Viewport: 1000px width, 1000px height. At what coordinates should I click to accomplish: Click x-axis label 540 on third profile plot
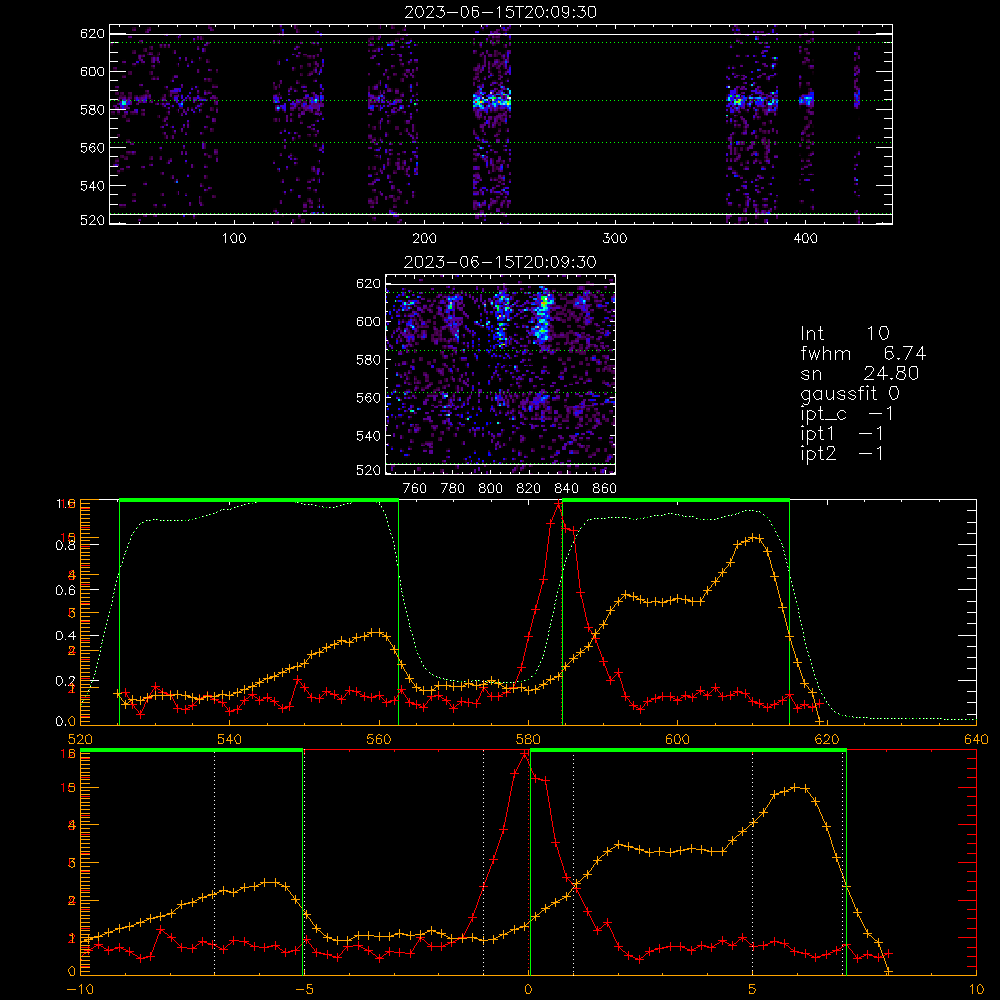[230, 739]
